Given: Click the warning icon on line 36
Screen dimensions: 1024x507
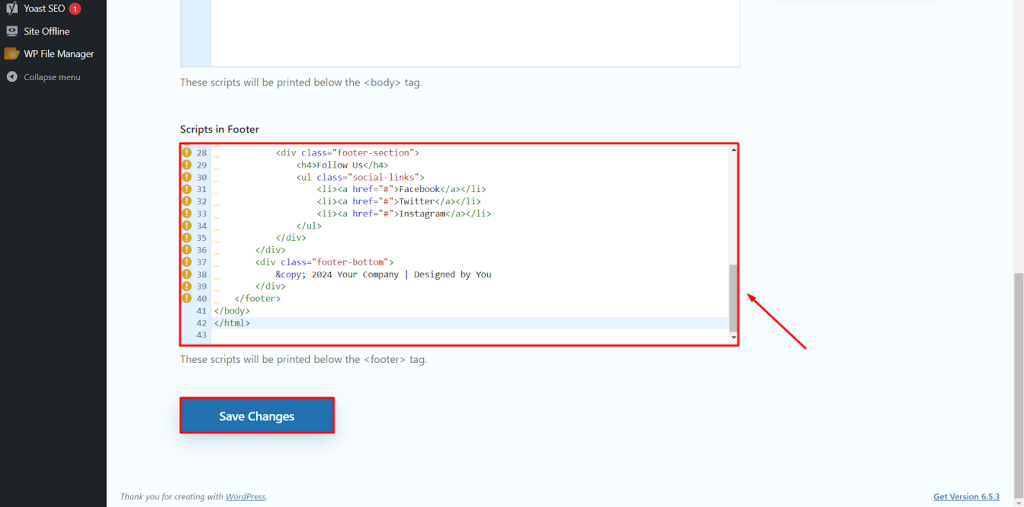Looking at the screenshot, I should [x=187, y=250].
